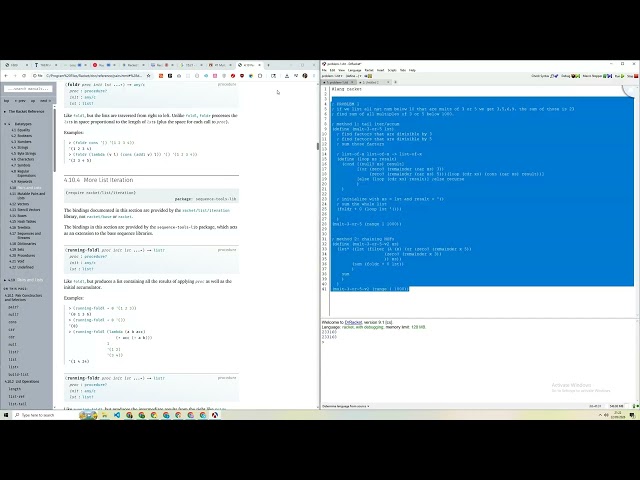The height and width of the screenshot is (480, 640).
Task: Click the 'DrRacket' link in the welcome message
Action: pyautogui.click(x=353, y=322)
